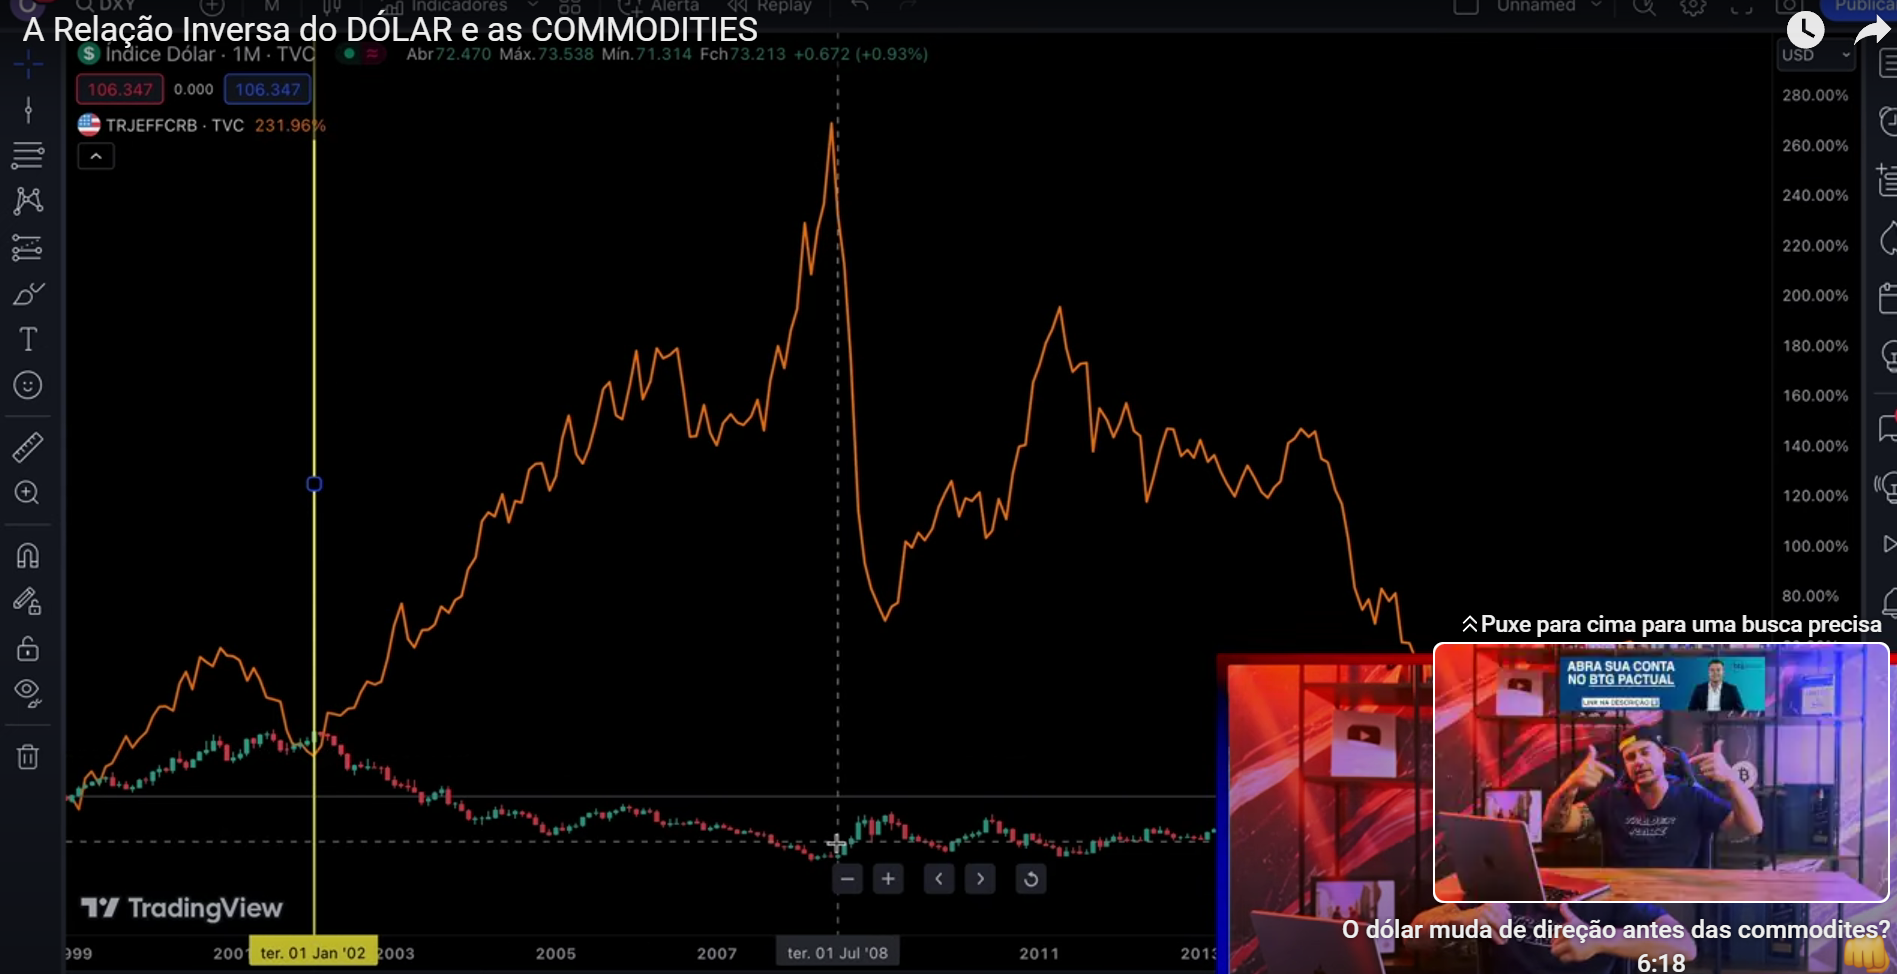Click the zoom in magnifier tool
The width and height of the screenshot is (1897, 974).
[28, 493]
